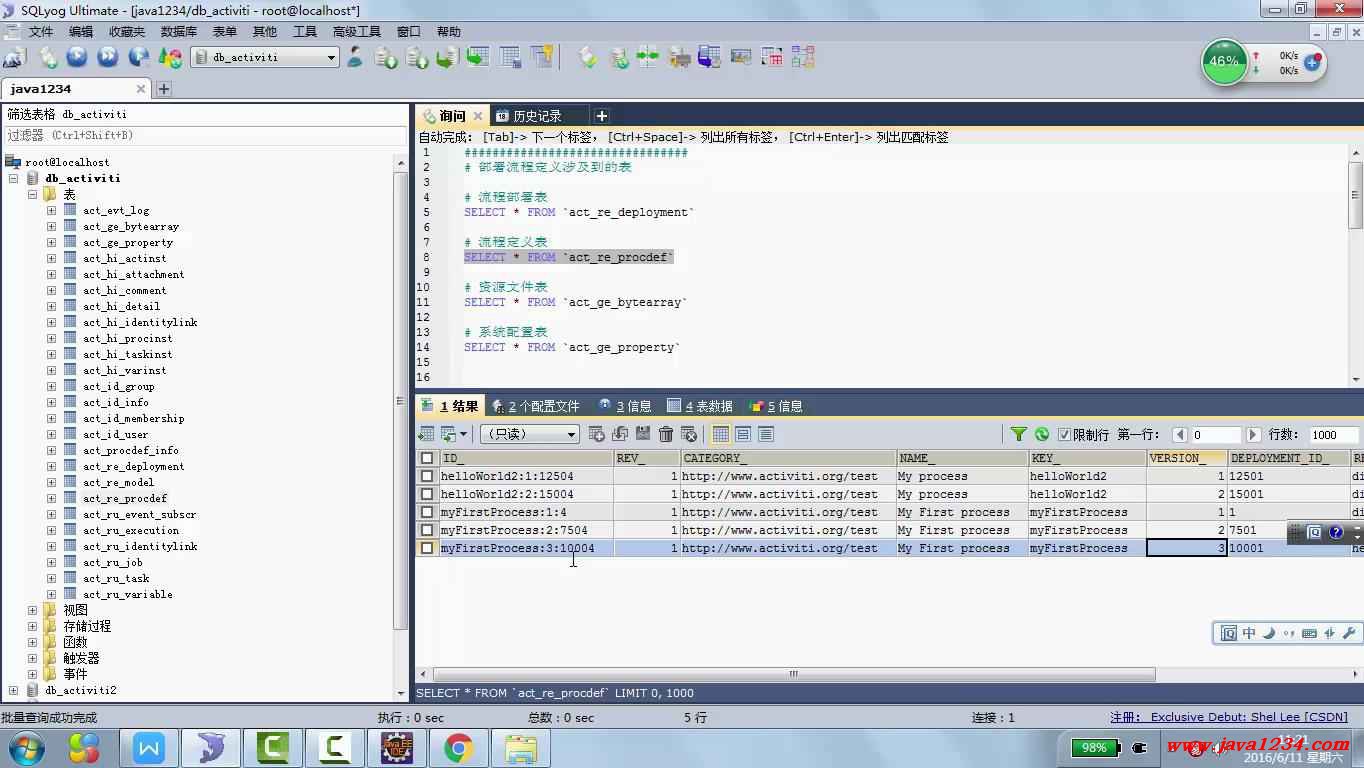The width and height of the screenshot is (1364, 768).
Task: Sort by the NAME_ column header
Action: pyautogui.click(x=962, y=458)
